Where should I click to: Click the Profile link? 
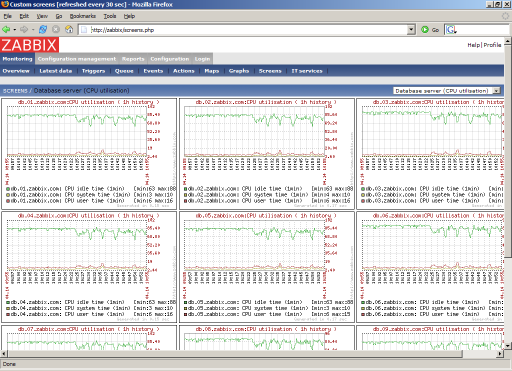point(492,45)
